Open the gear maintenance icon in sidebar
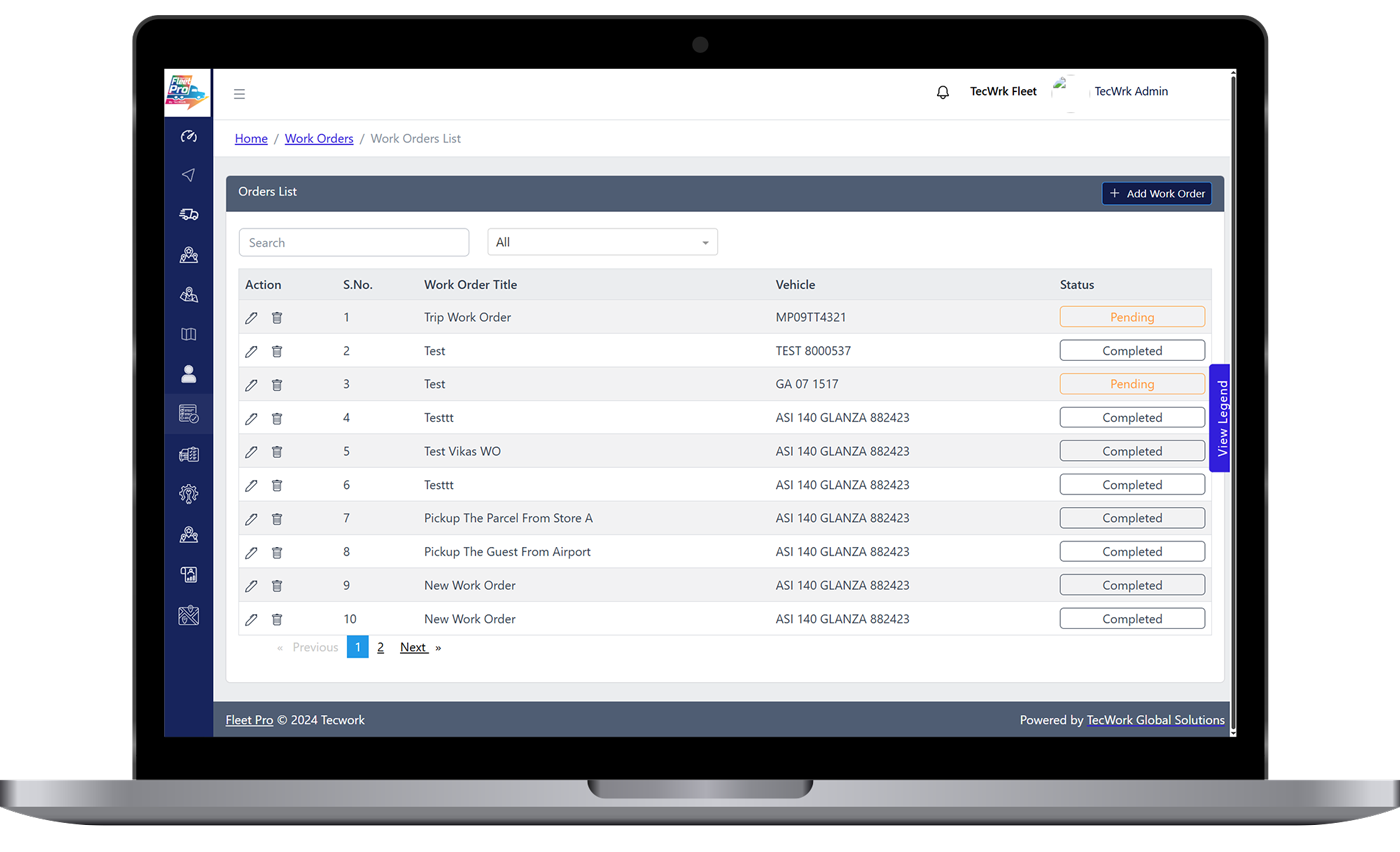 coord(189,493)
